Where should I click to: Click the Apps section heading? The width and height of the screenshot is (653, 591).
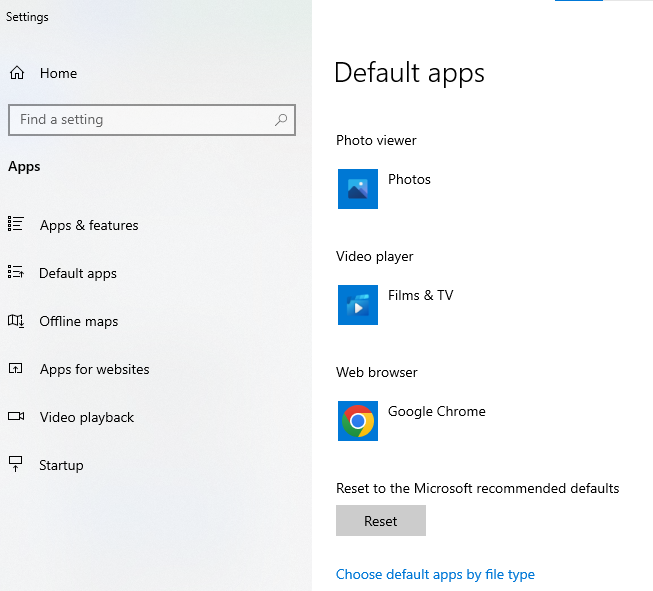pyautogui.click(x=24, y=167)
